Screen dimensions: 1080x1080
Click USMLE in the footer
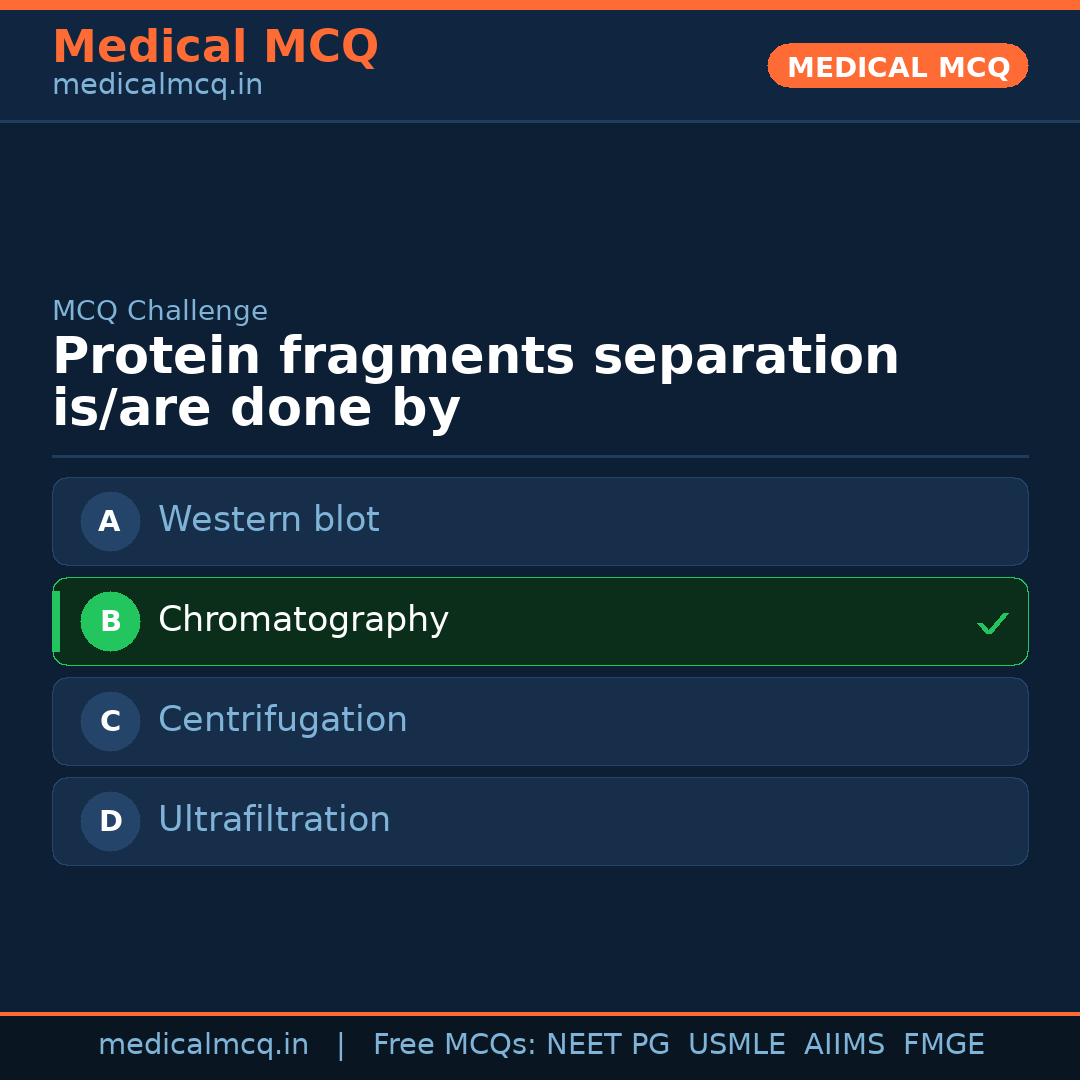tap(736, 1045)
